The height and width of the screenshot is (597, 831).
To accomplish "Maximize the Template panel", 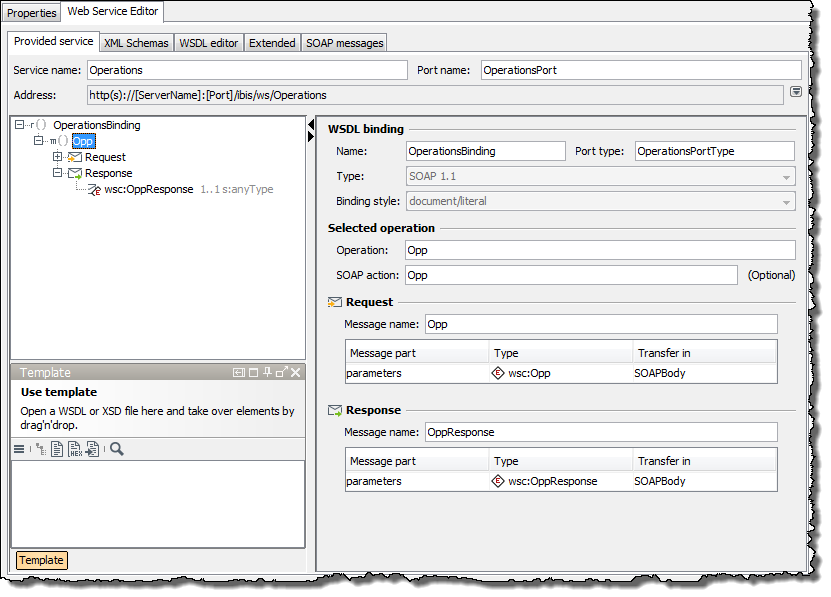I will point(253,372).
